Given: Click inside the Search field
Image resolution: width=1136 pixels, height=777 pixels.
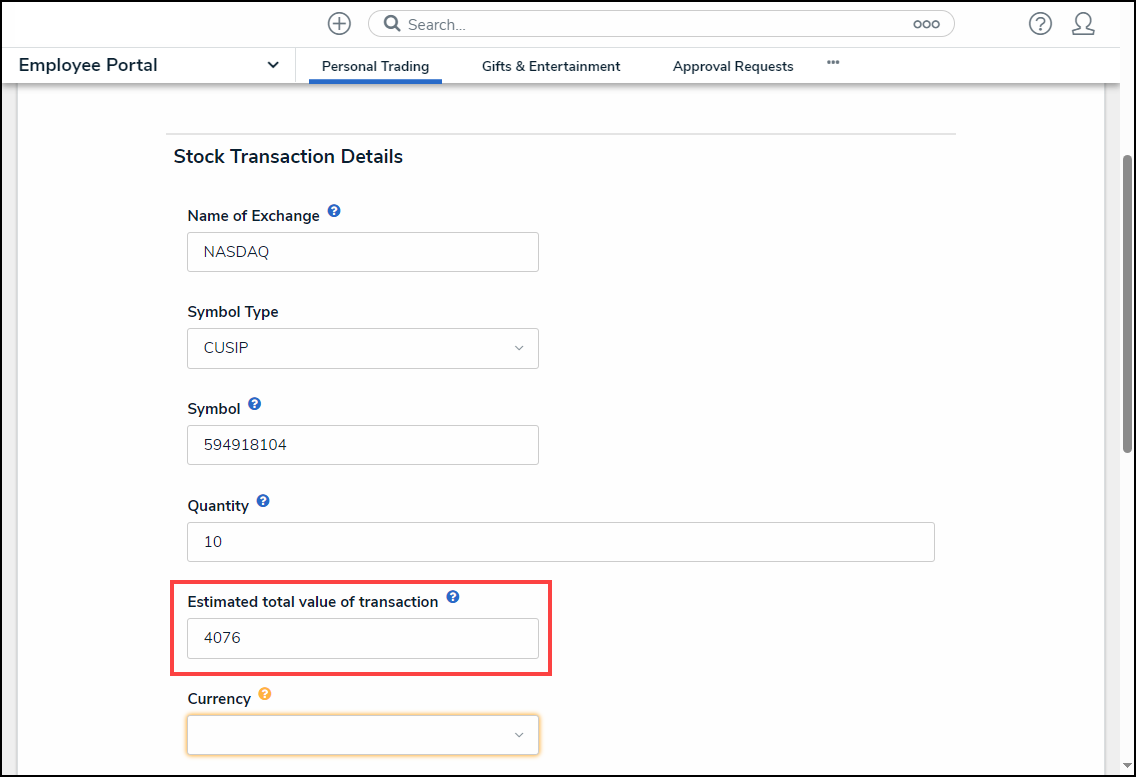Looking at the screenshot, I should coord(600,23).
